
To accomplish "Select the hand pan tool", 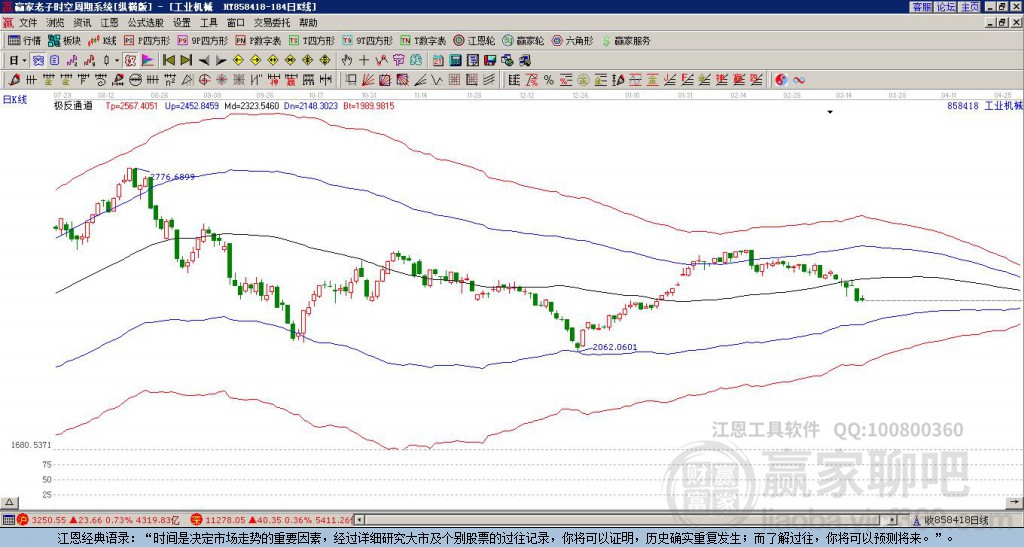I will pyautogui.click(x=346, y=61).
